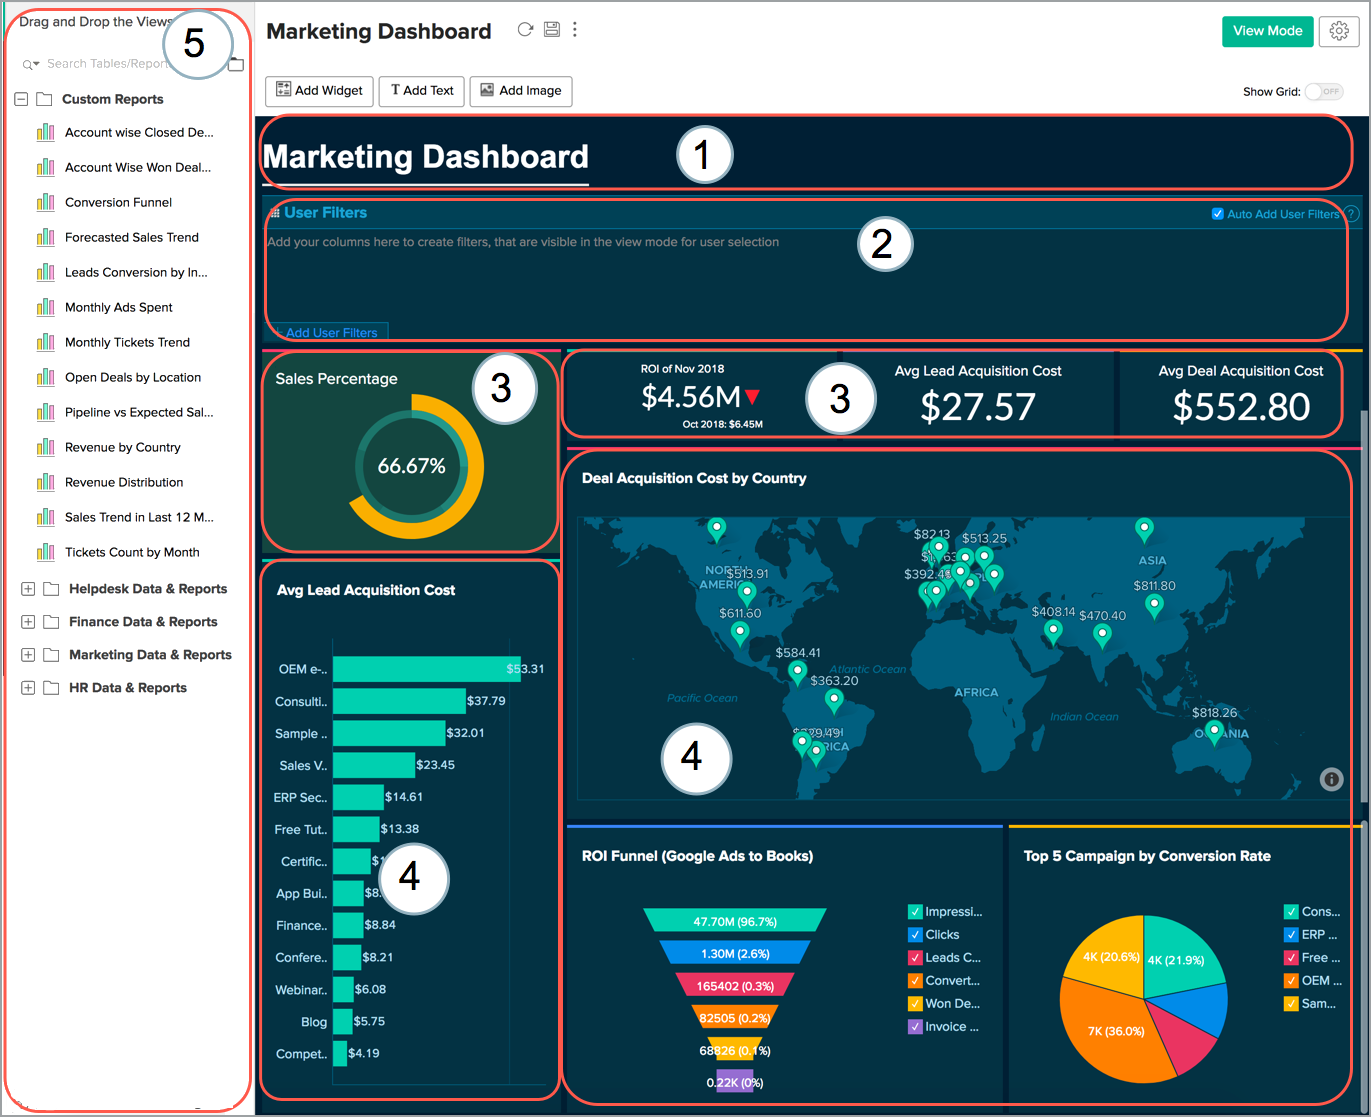The image size is (1371, 1117).
Task: Open the settings gear icon
Action: pos(1339,31)
